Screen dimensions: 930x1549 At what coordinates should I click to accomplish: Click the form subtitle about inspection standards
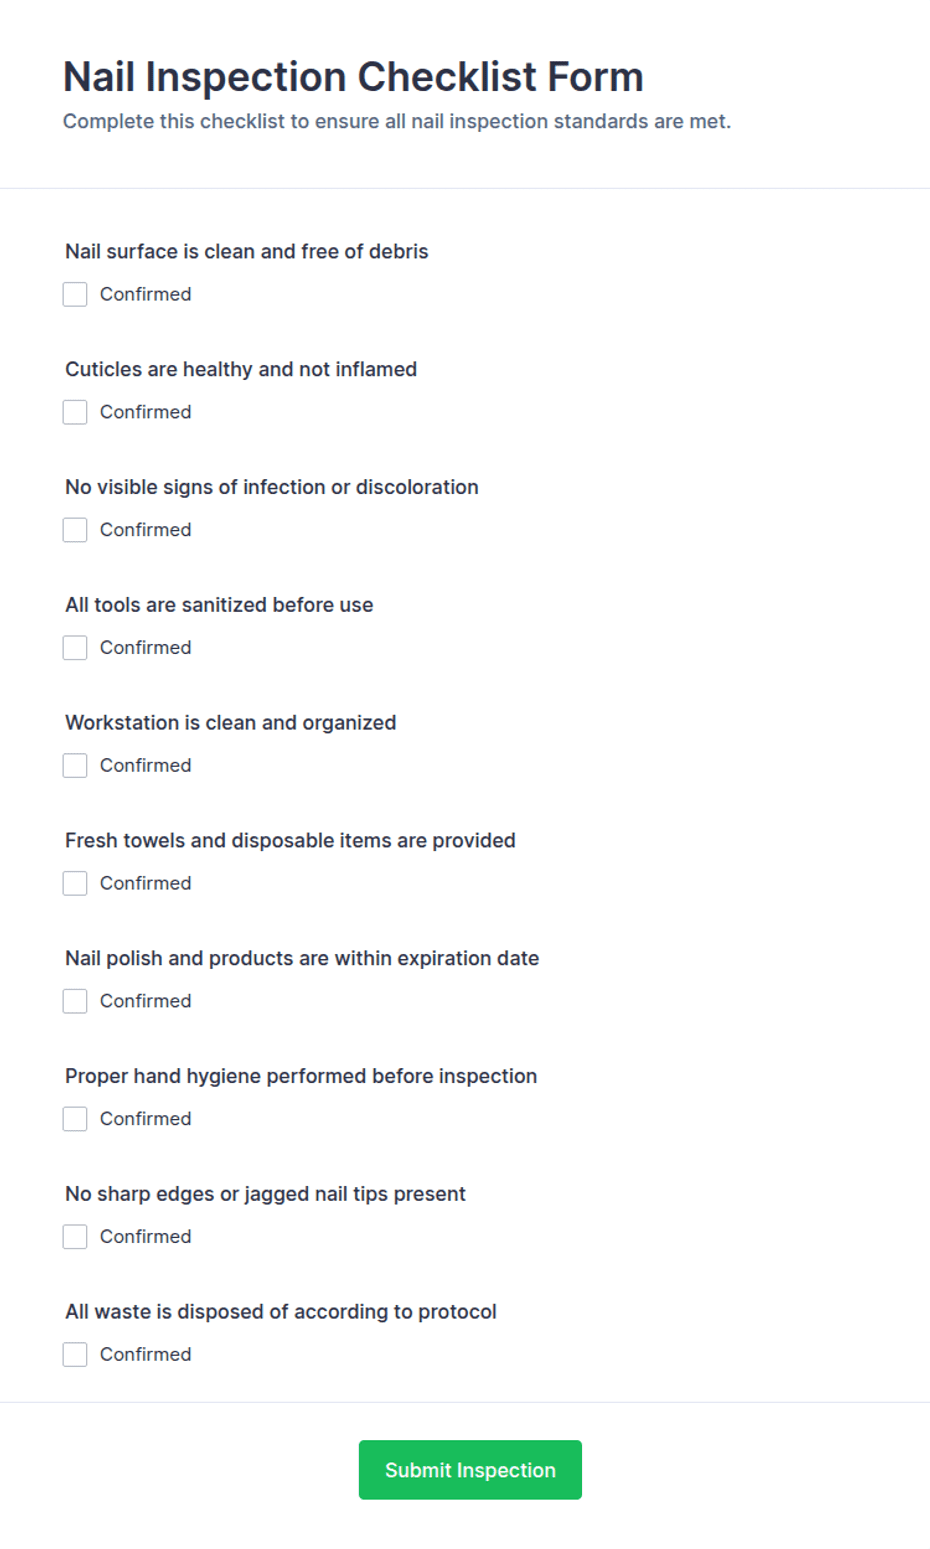pos(397,122)
